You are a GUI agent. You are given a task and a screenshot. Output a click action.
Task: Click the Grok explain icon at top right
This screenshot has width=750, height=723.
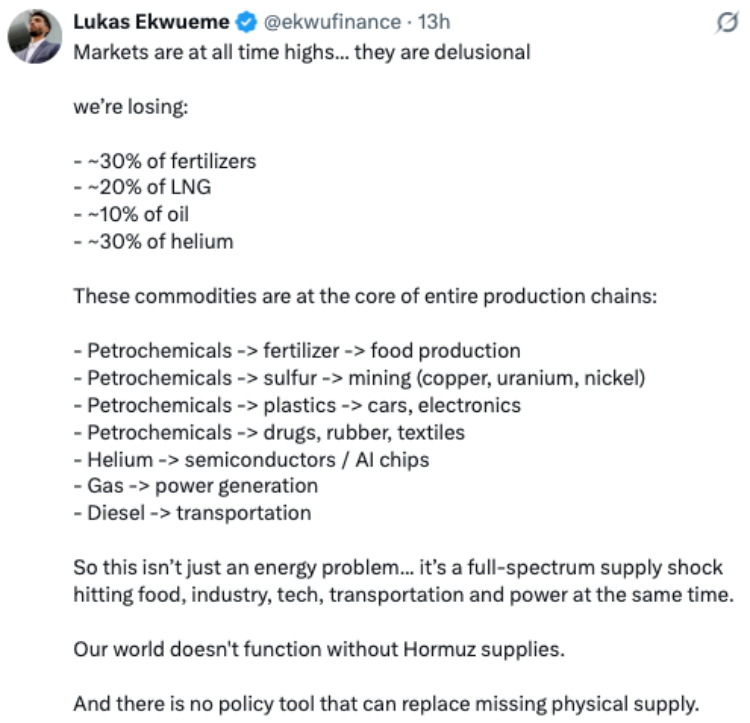[727, 22]
